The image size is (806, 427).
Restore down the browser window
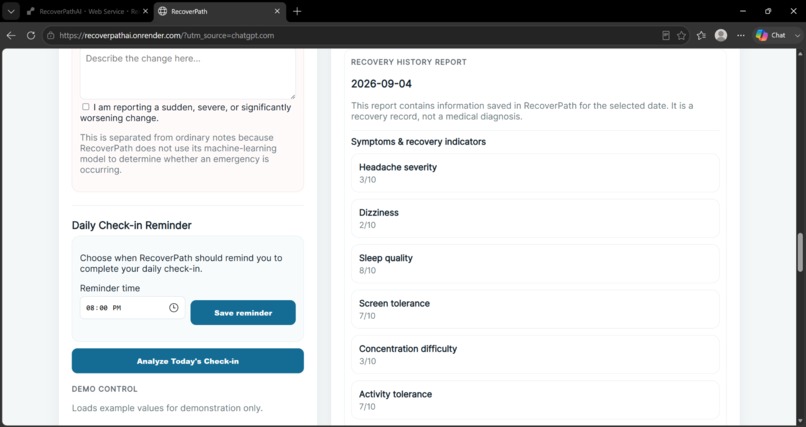tap(768, 11)
